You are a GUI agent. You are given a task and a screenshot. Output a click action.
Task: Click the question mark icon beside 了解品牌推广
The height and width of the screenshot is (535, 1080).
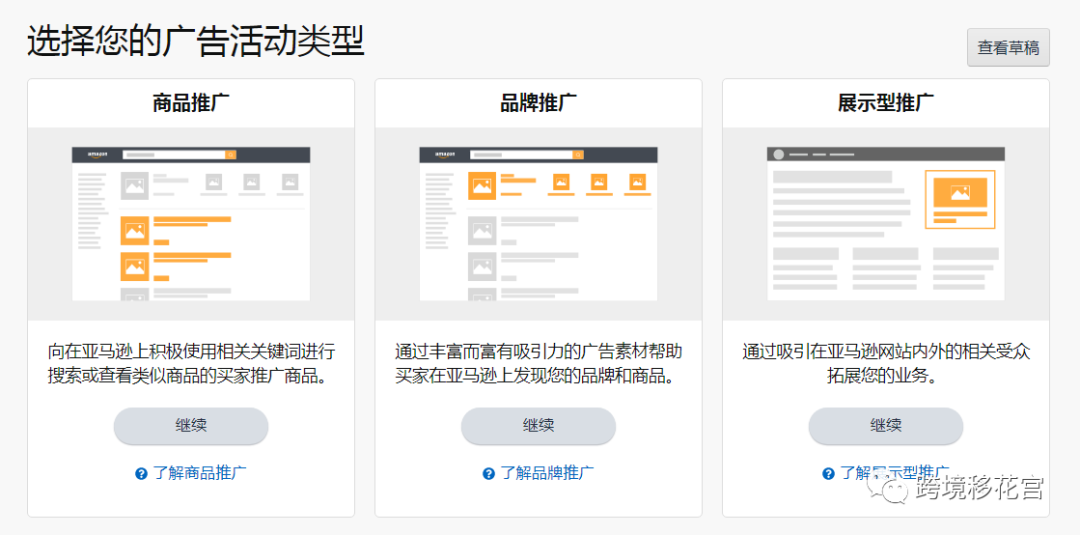point(488,474)
